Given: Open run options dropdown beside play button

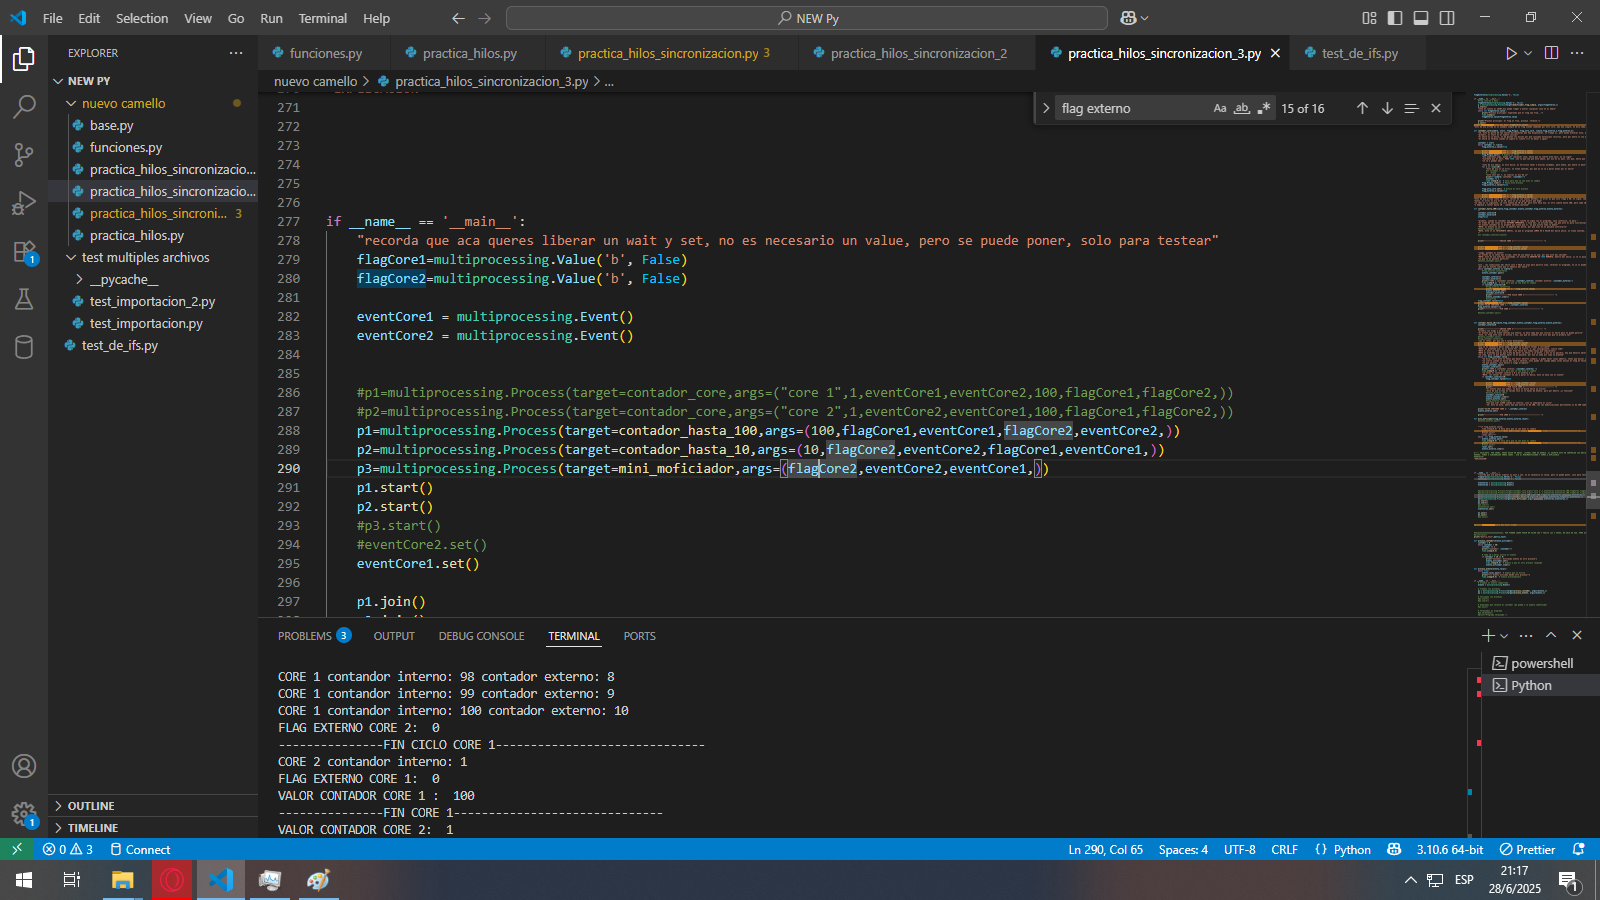Looking at the screenshot, I should (x=1528, y=53).
